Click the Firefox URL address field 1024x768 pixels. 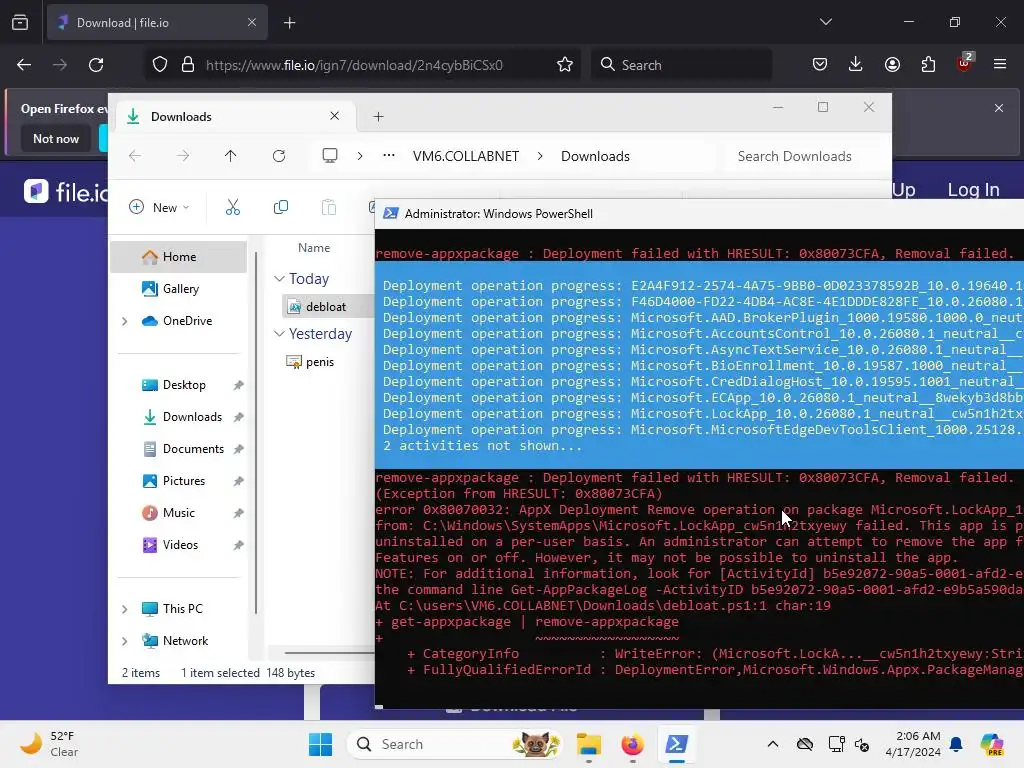coord(353,65)
